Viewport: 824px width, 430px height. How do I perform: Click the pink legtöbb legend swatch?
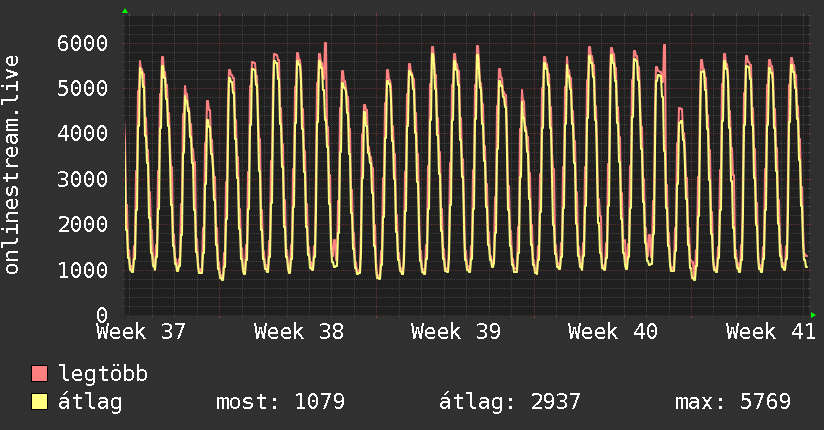pos(39,374)
